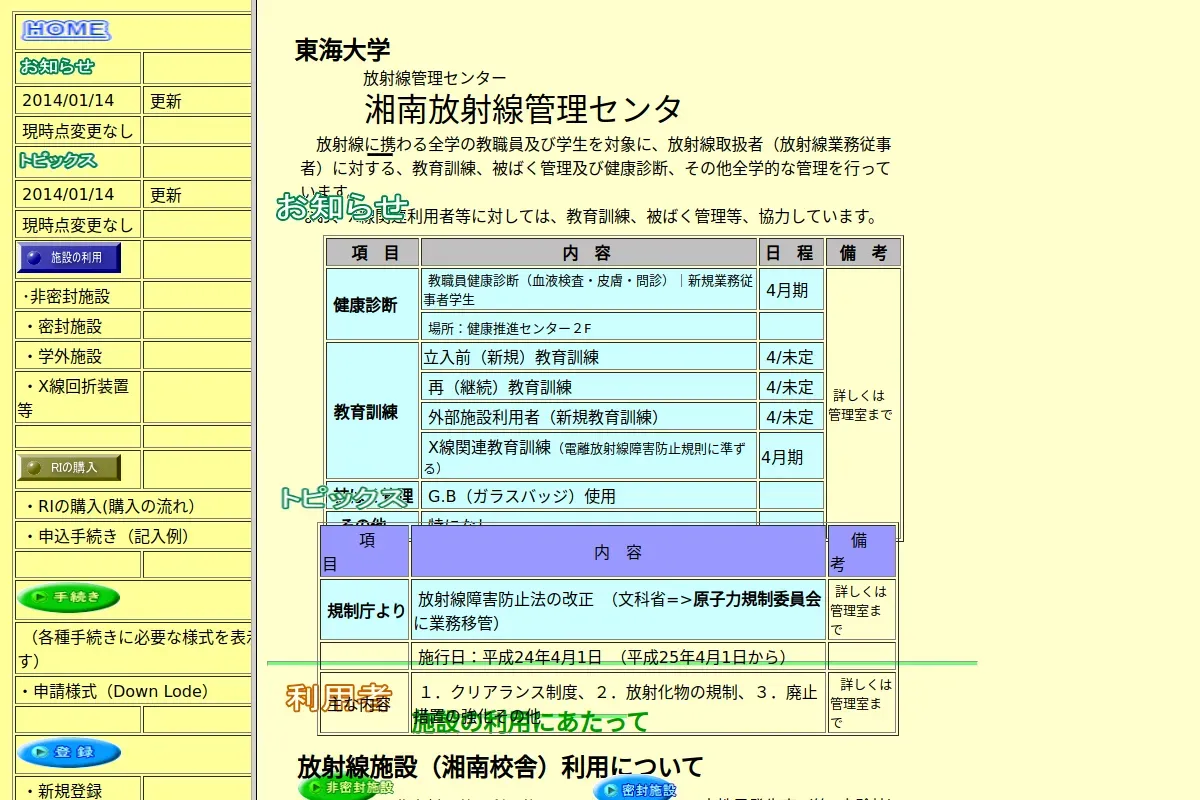Select the 2014/01/14 date under sidebar トピックス

[x=68, y=194]
